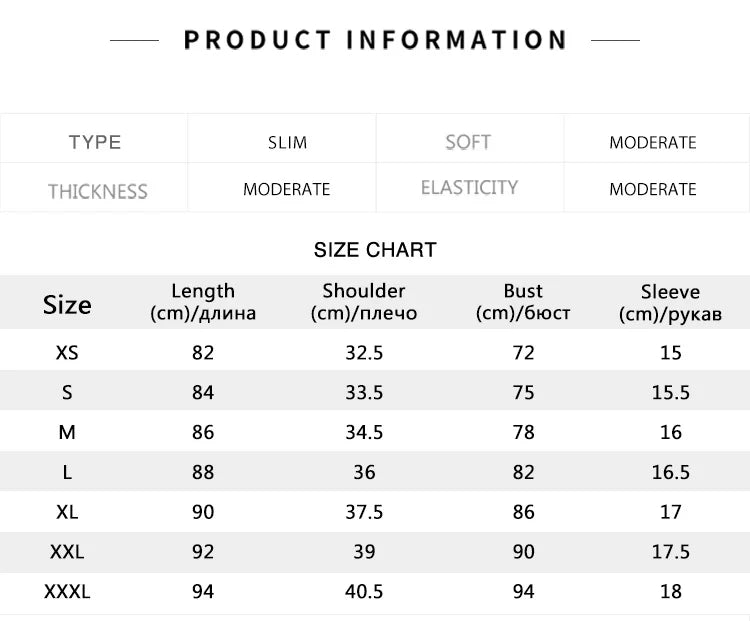Screen dimensions: 750x621
Task: Click bust value 86 in XL row
Action: click(523, 512)
